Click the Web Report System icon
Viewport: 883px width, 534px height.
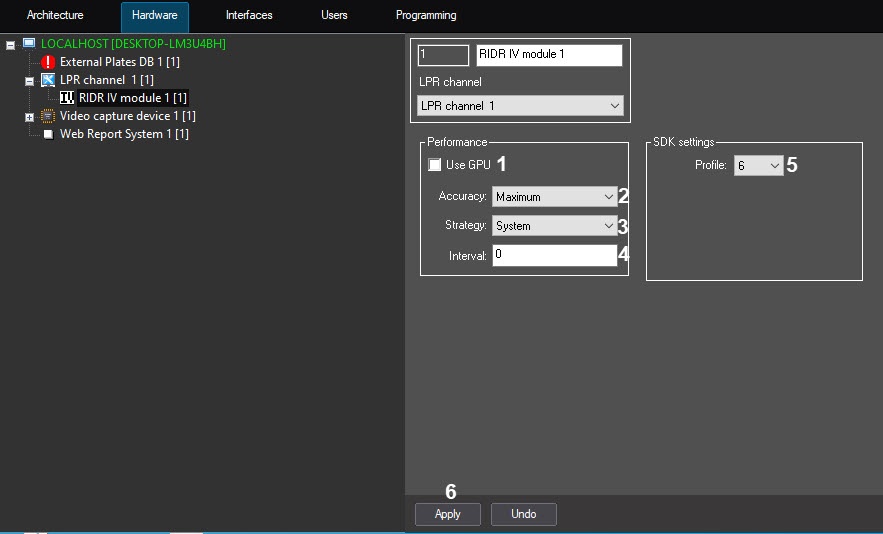[x=48, y=134]
